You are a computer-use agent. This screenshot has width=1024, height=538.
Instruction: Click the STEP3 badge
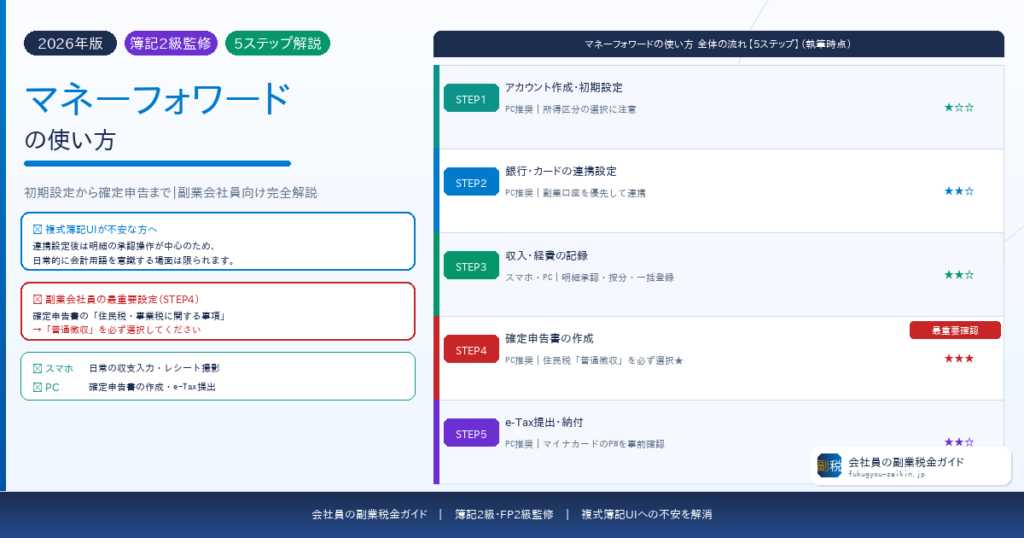471,266
